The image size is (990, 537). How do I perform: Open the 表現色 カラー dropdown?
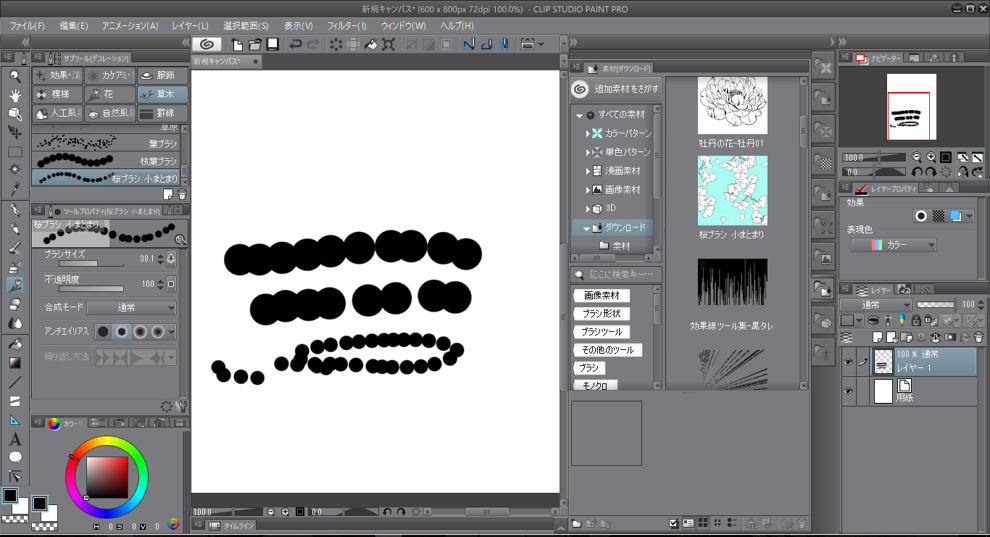[x=893, y=245]
